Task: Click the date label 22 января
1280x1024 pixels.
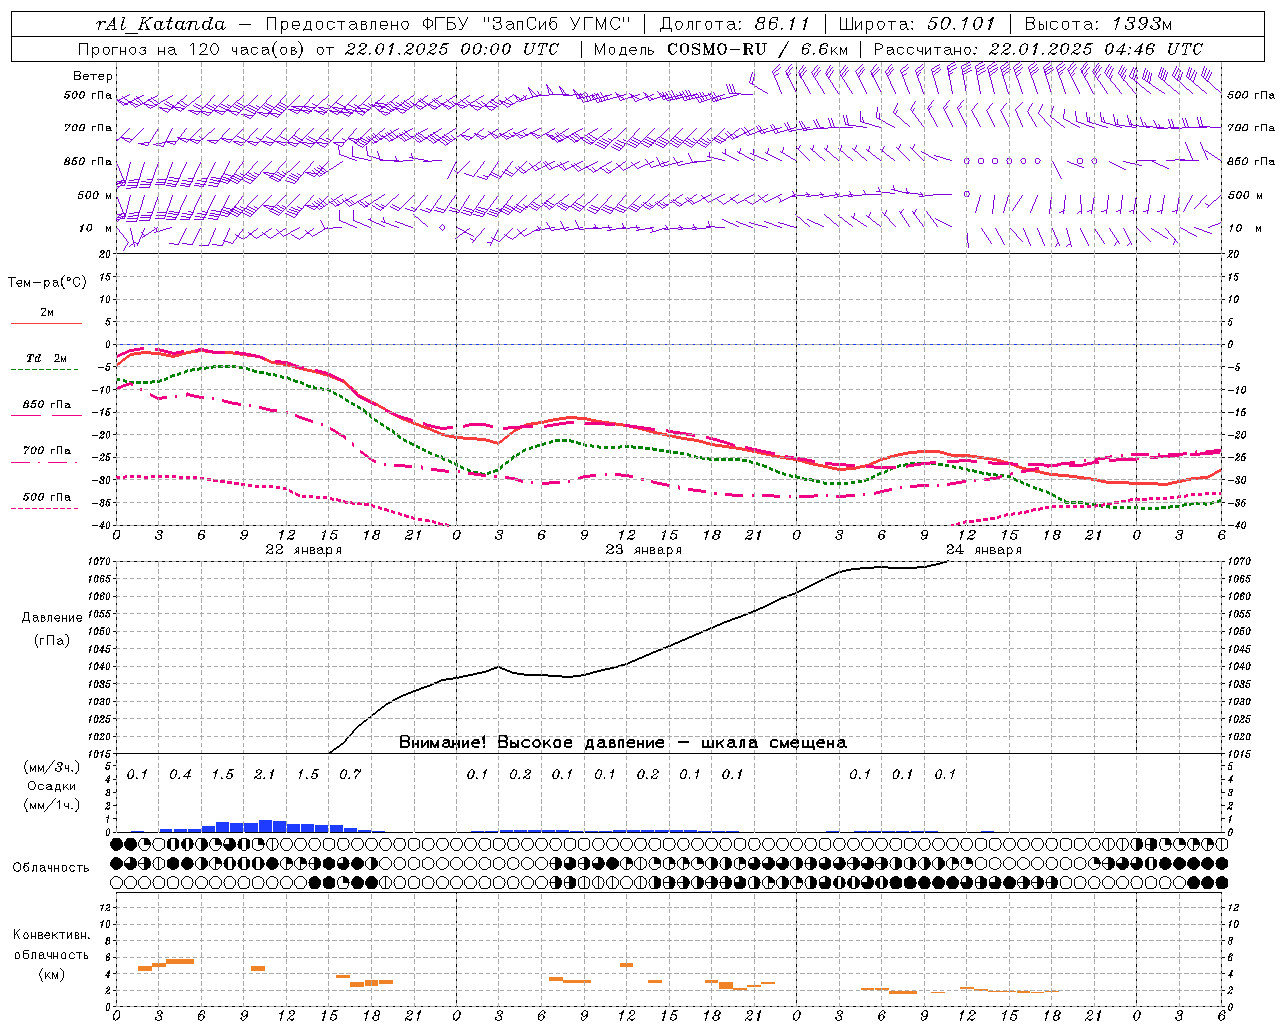Action: (304, 550)
